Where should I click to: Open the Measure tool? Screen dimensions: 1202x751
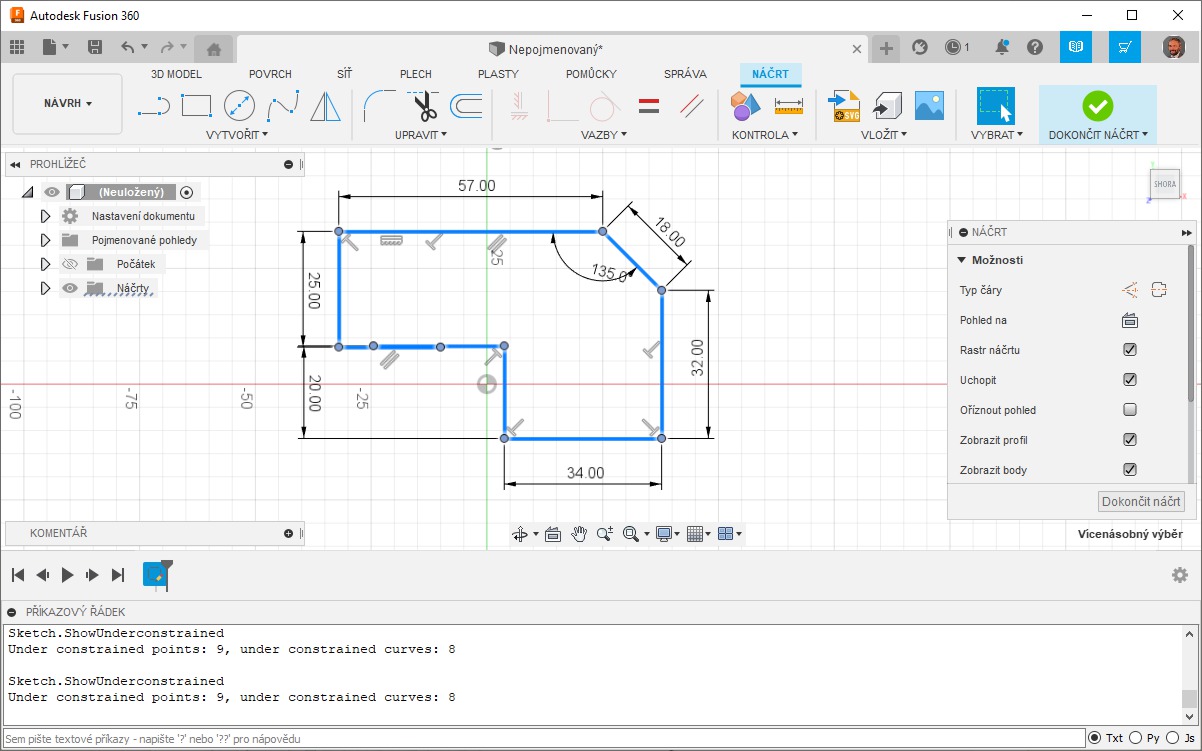(x=789, y=106)
